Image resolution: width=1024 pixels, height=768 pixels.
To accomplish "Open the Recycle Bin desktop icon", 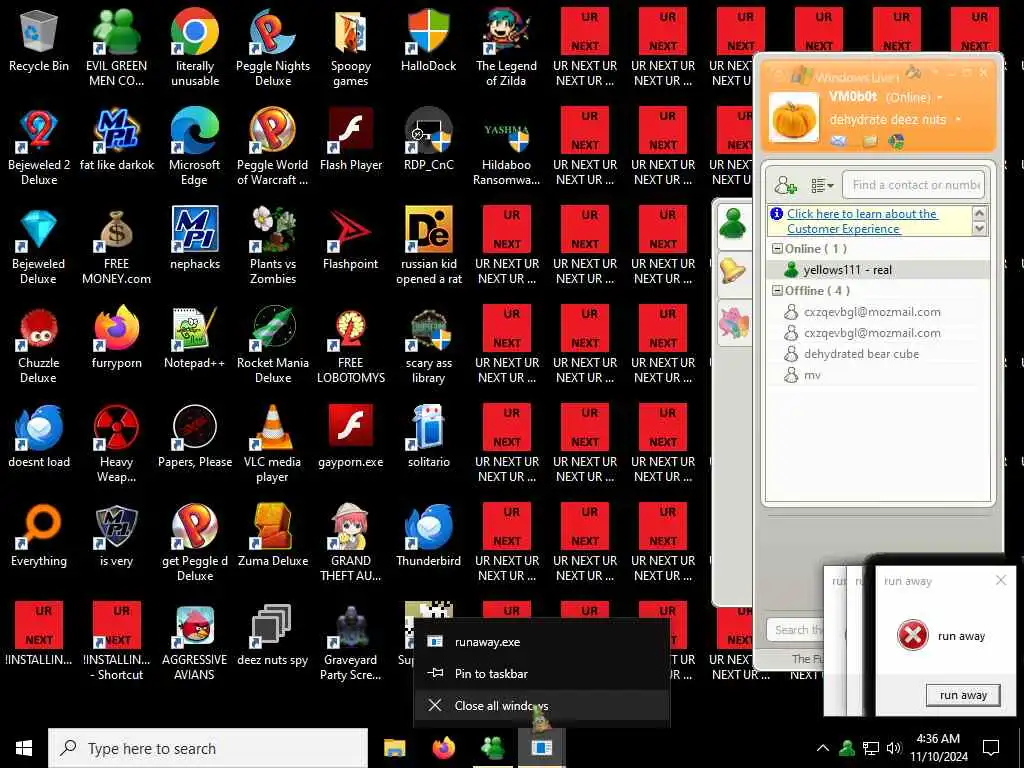I will point(39,40).
